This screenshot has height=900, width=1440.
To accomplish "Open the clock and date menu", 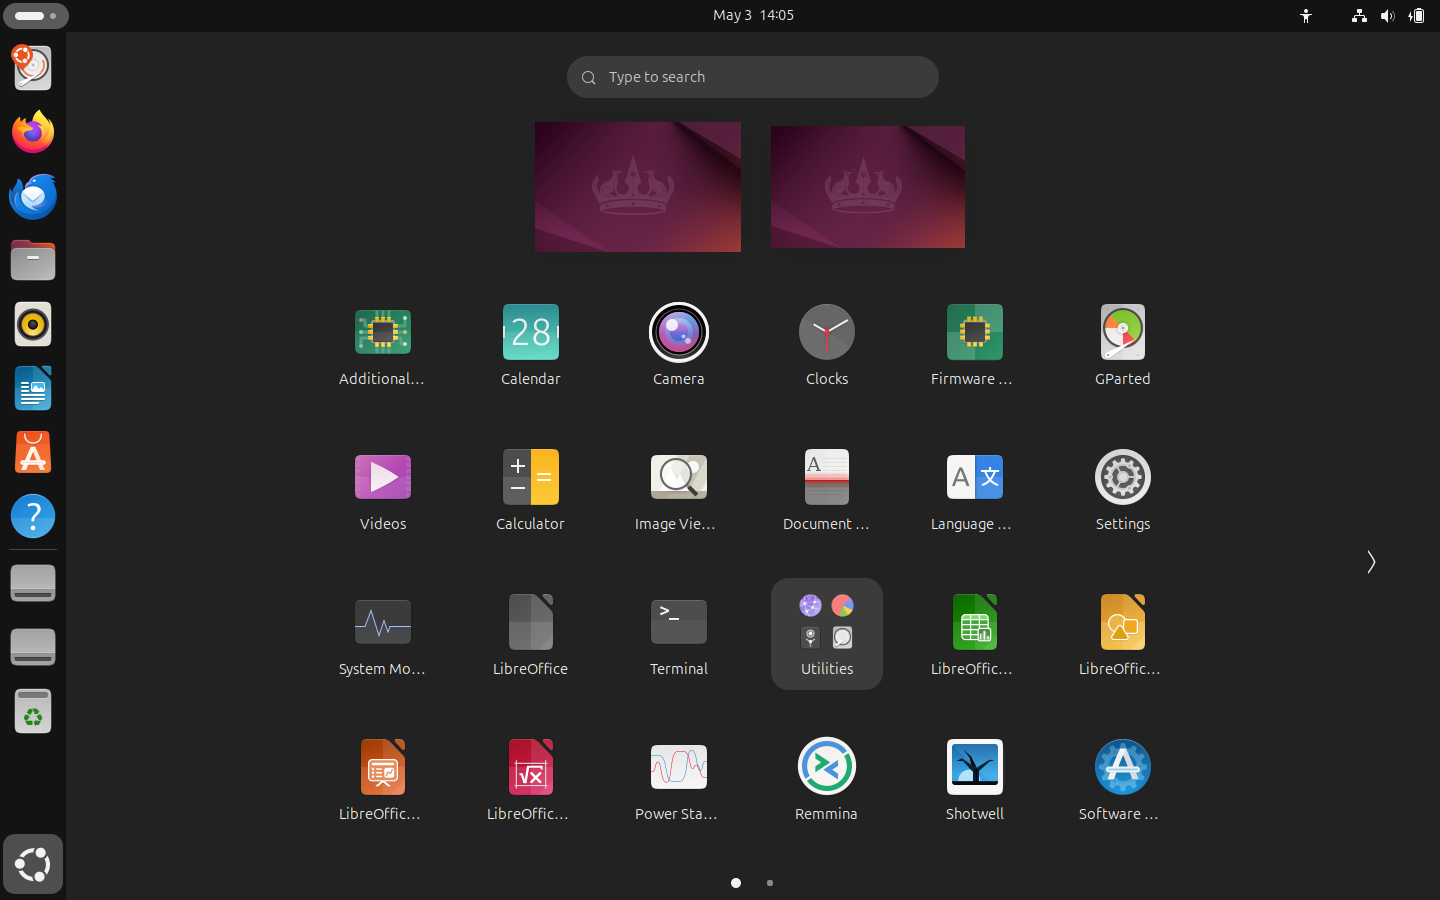I will pos(753,15).
